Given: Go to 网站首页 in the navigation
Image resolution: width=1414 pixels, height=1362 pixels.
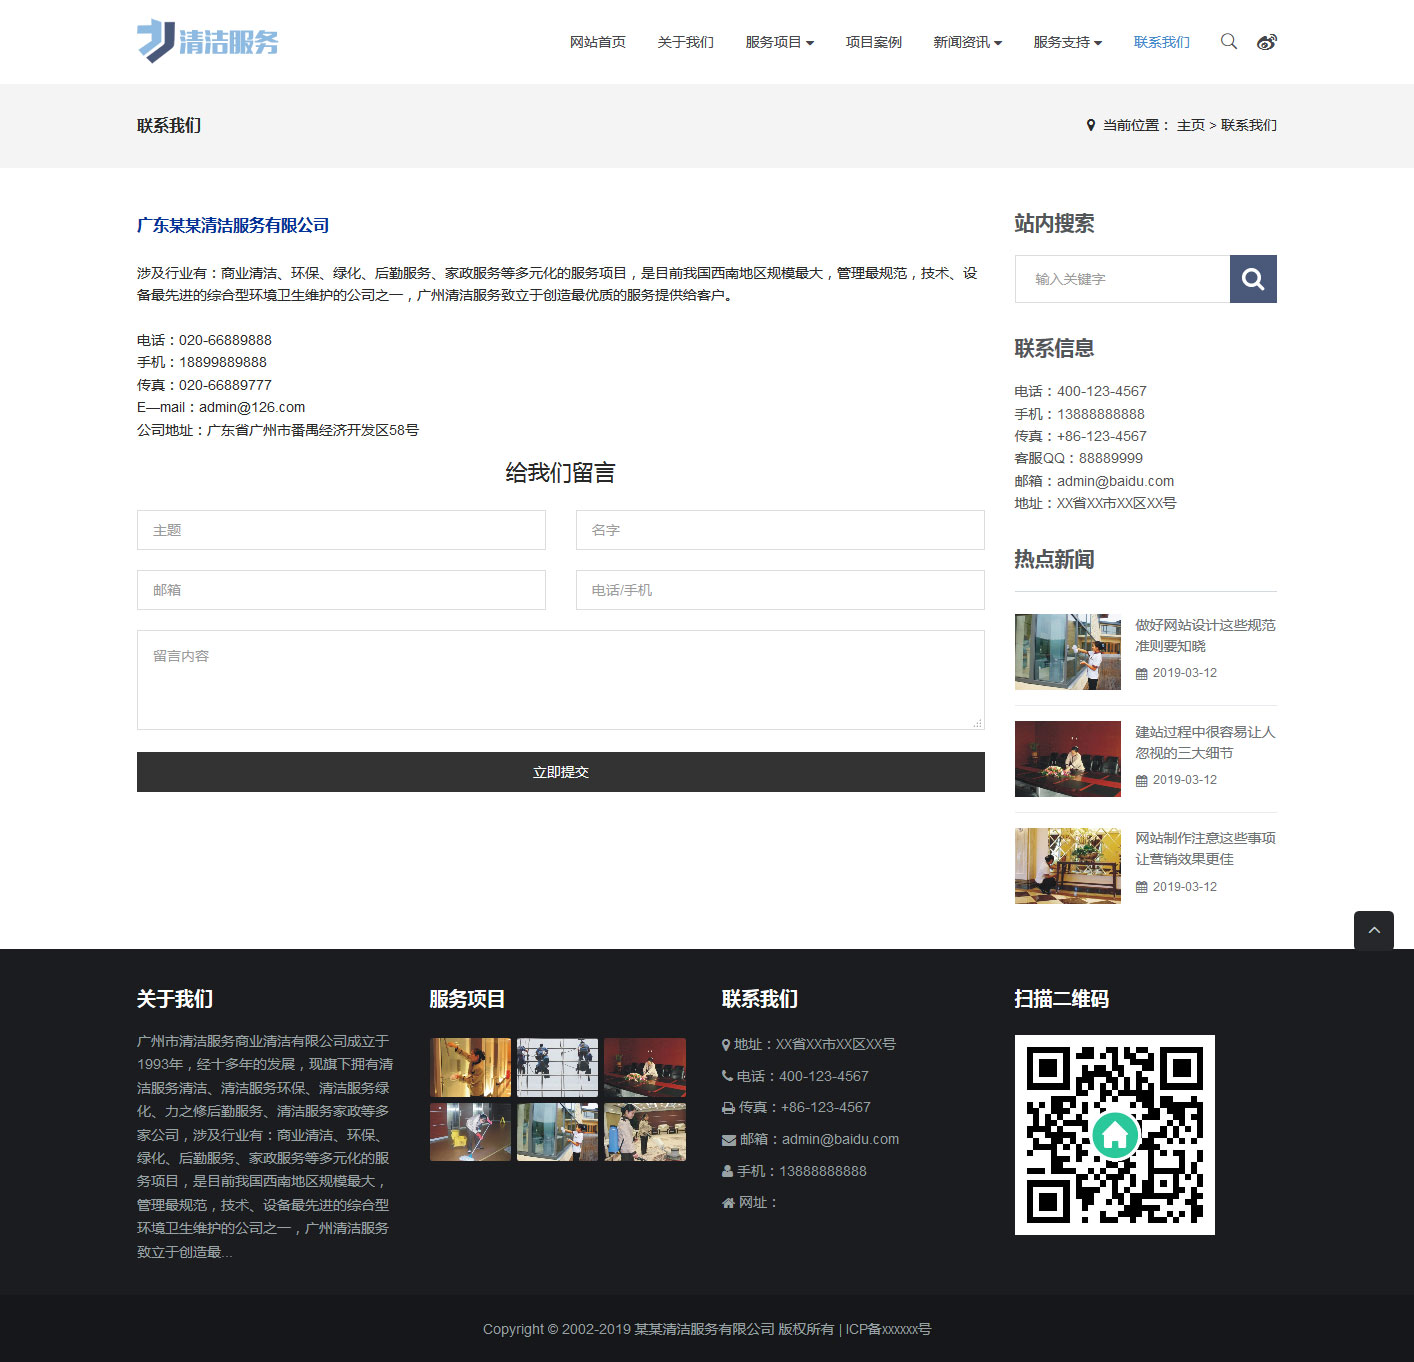Looking at the screenshot, I should coord(597,42).
